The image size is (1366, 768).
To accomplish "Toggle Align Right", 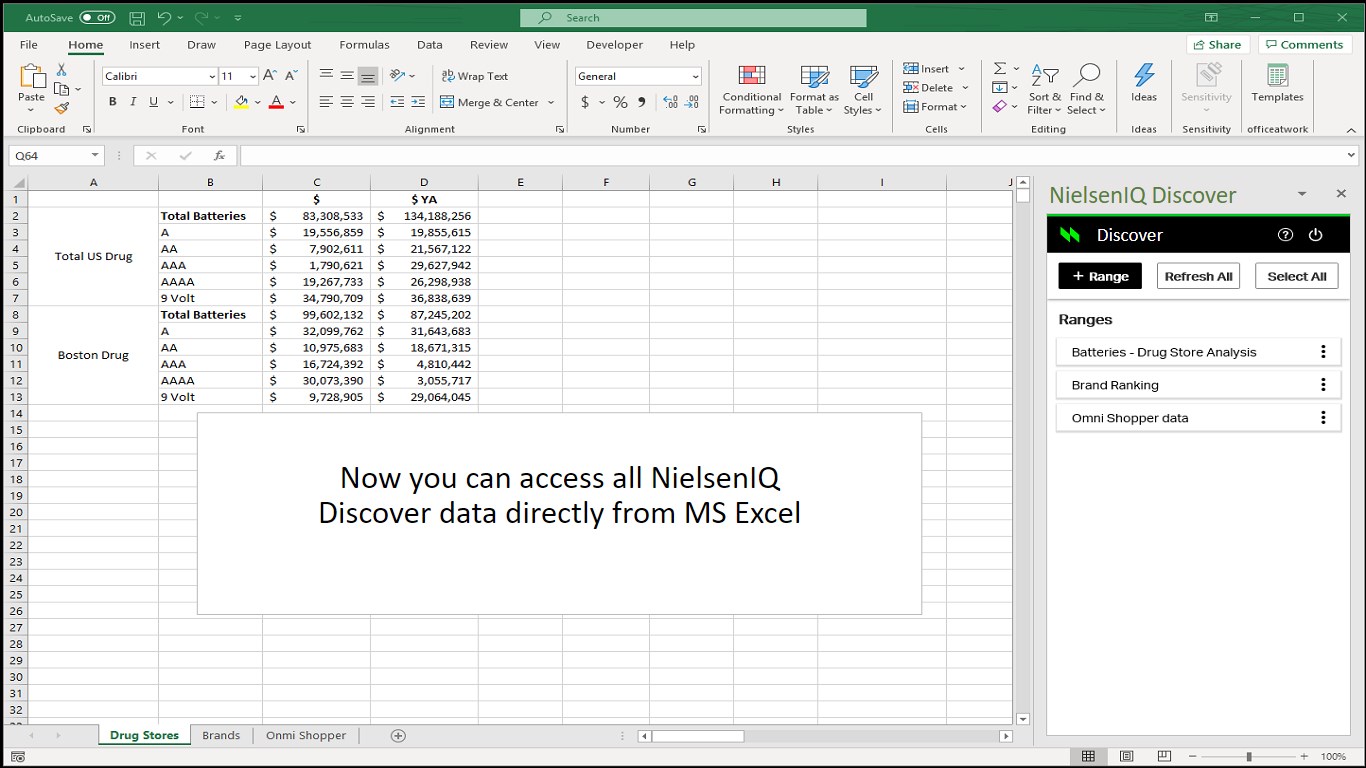I will [x=368, y=102].
